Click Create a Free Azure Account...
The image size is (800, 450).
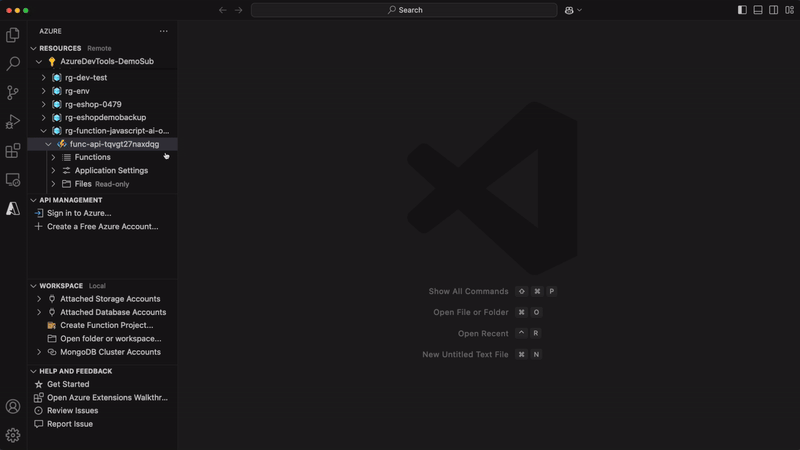pos(103,227)
